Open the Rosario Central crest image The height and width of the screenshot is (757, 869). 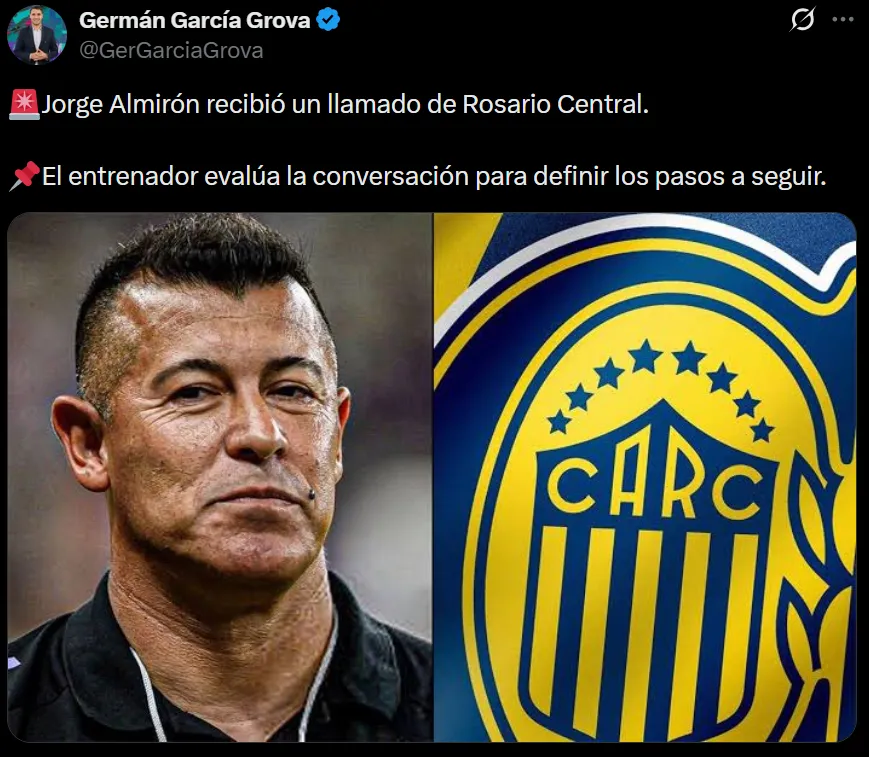645,477
